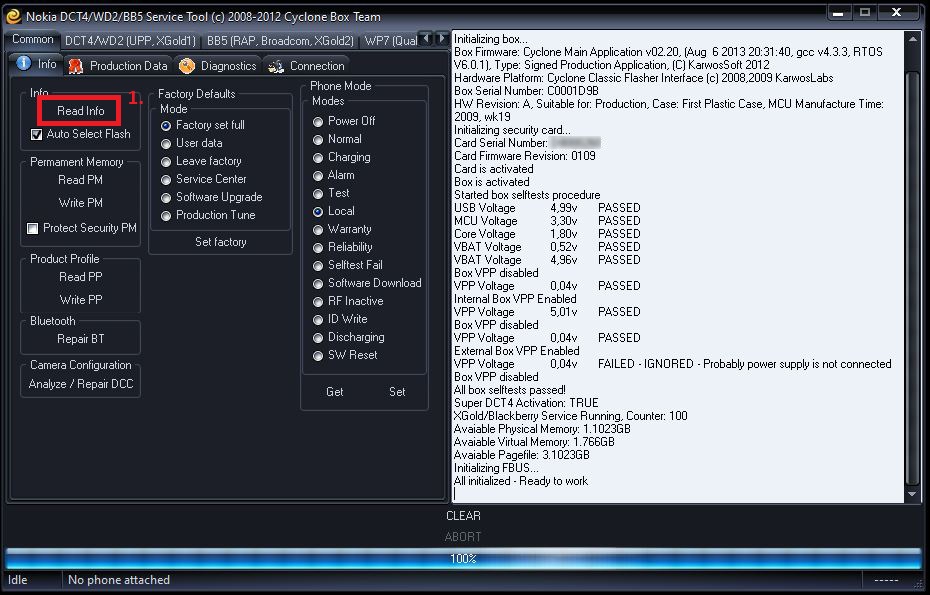Switch to DCT4/WD2 (UPP, XGold1) tab
Viewport: 930px width, 595px height.
[130, 40]
